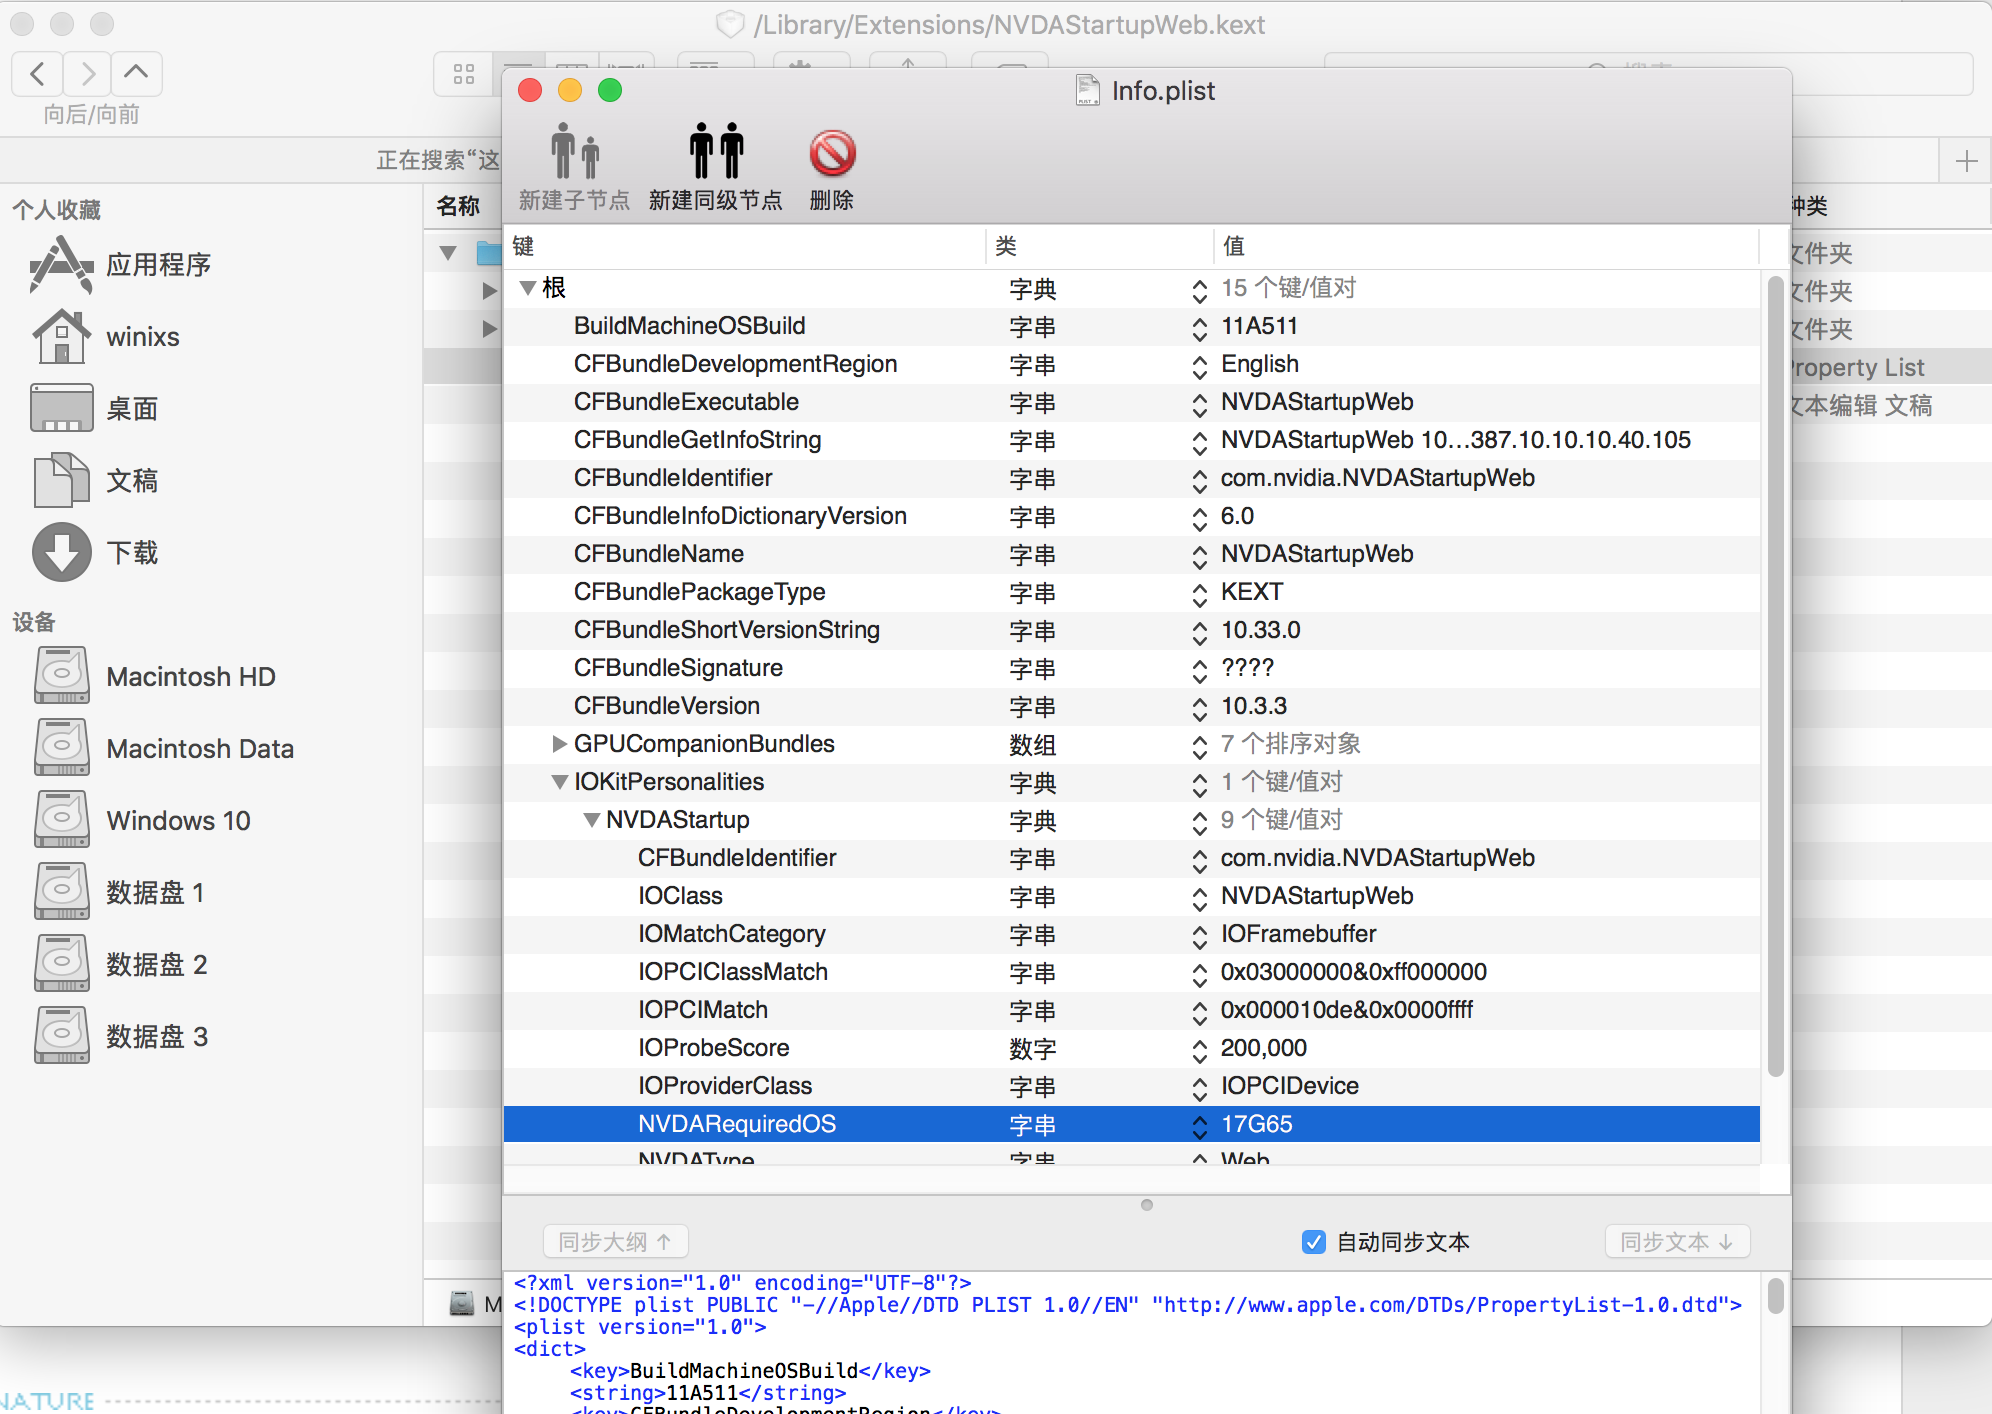
Task: Collapse the 根 root disclosure triangle
Action: [x=529, y=288]
